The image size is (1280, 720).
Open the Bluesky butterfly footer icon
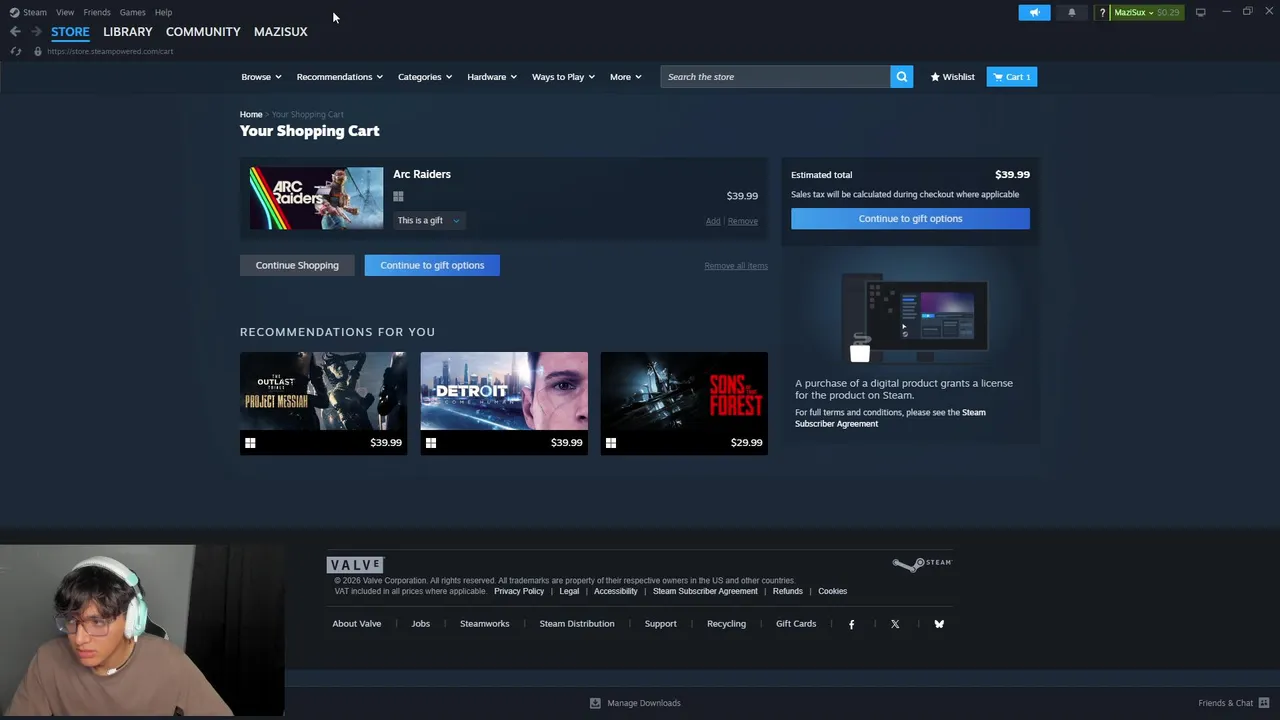point(939,624)
